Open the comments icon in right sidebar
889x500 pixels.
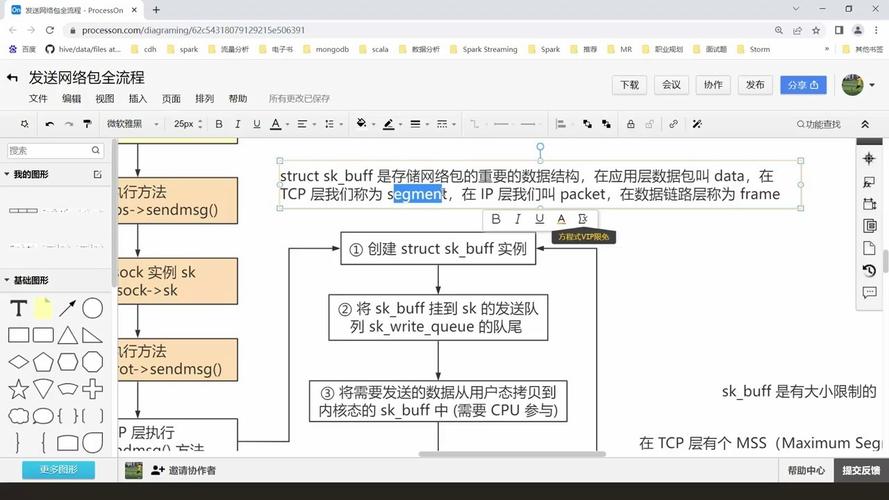[x=869, y=293]
